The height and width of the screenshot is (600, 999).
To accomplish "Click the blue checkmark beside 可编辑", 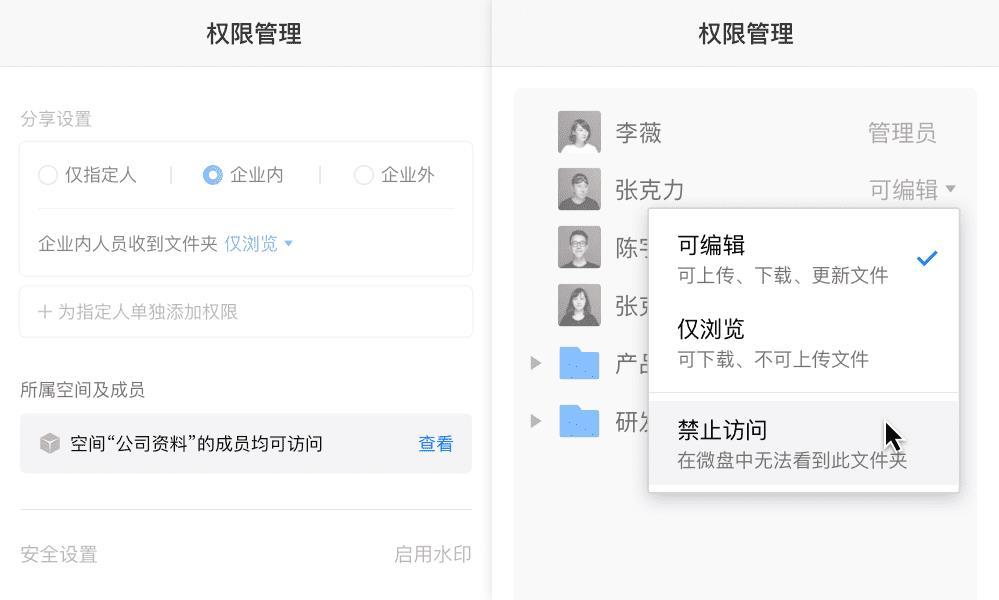I will (927, 258).
